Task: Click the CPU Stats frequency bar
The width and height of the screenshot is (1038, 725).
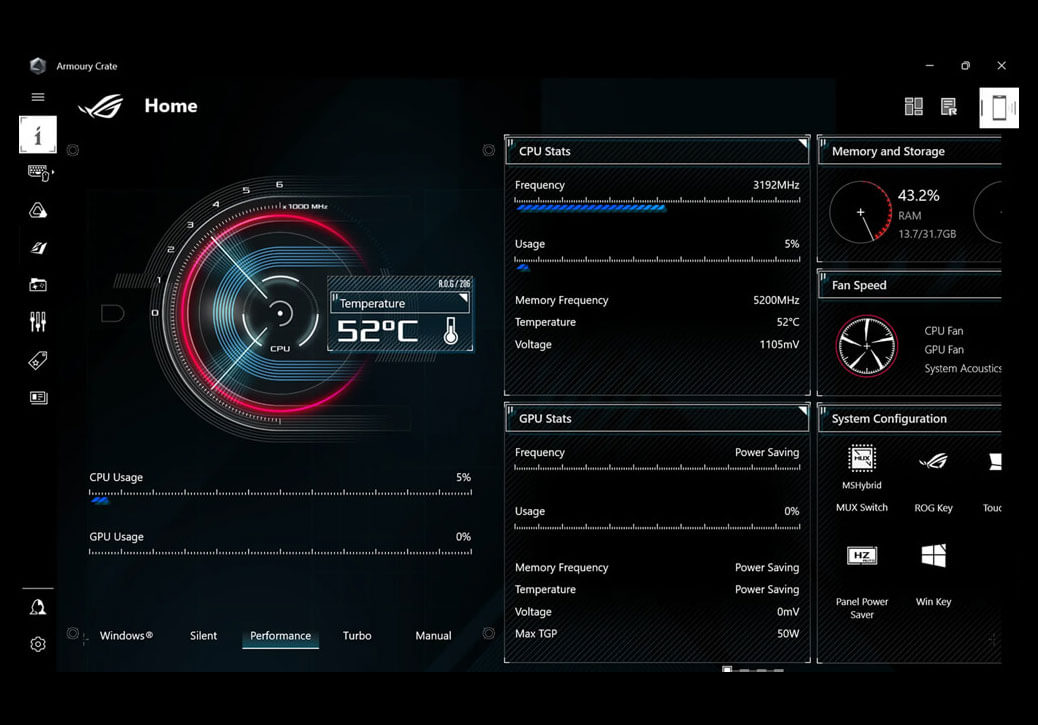Action: point(657,205)
